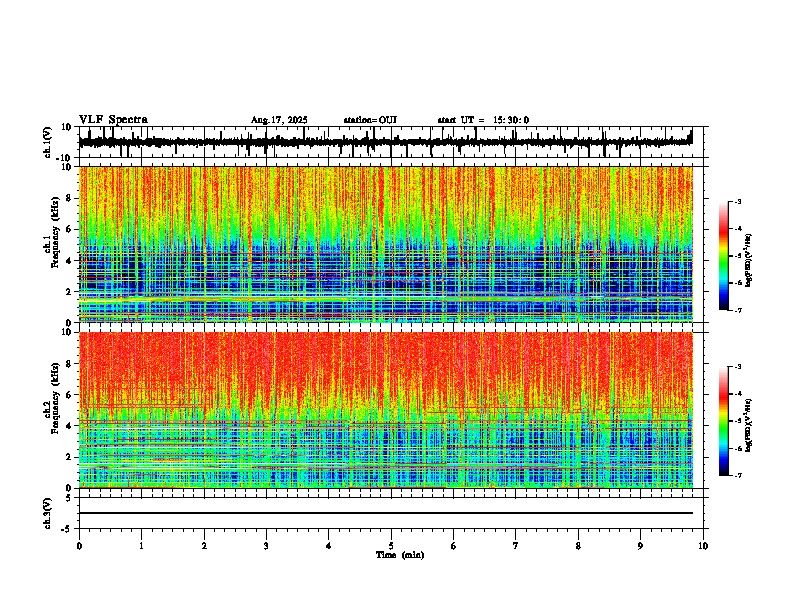792x612 pixels.
Task: Select the 'start UT = 15:30:0' text
Action: 483,120
